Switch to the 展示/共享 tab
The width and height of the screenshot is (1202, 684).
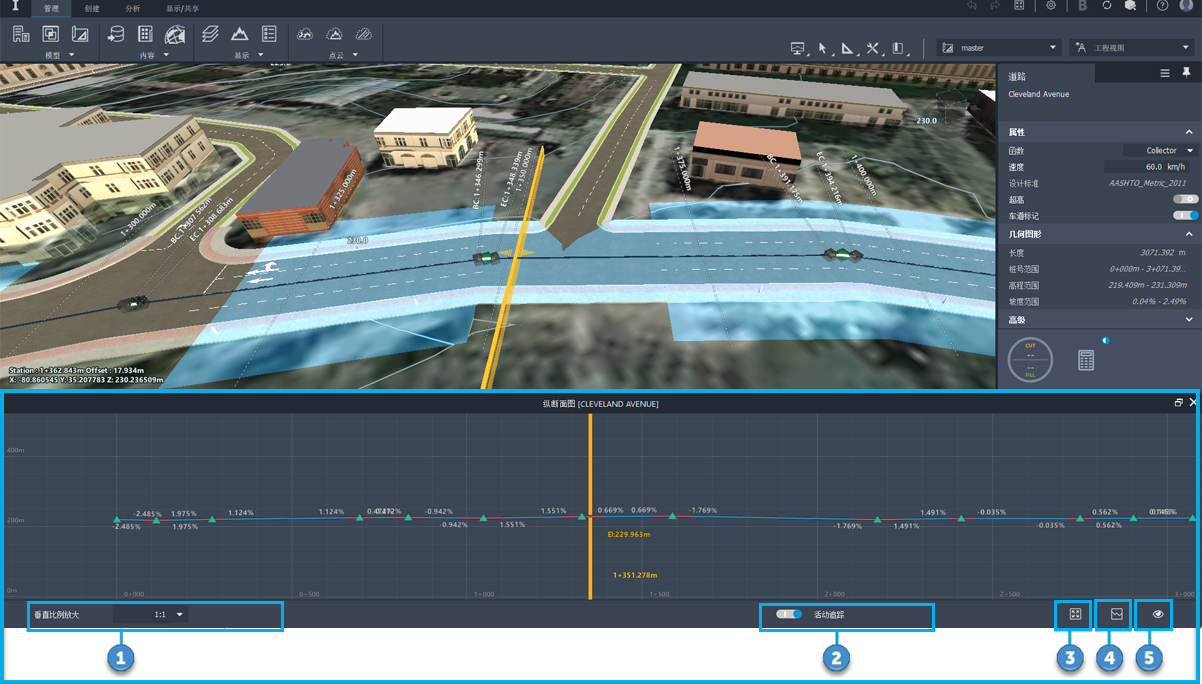[x=182, y=7]
